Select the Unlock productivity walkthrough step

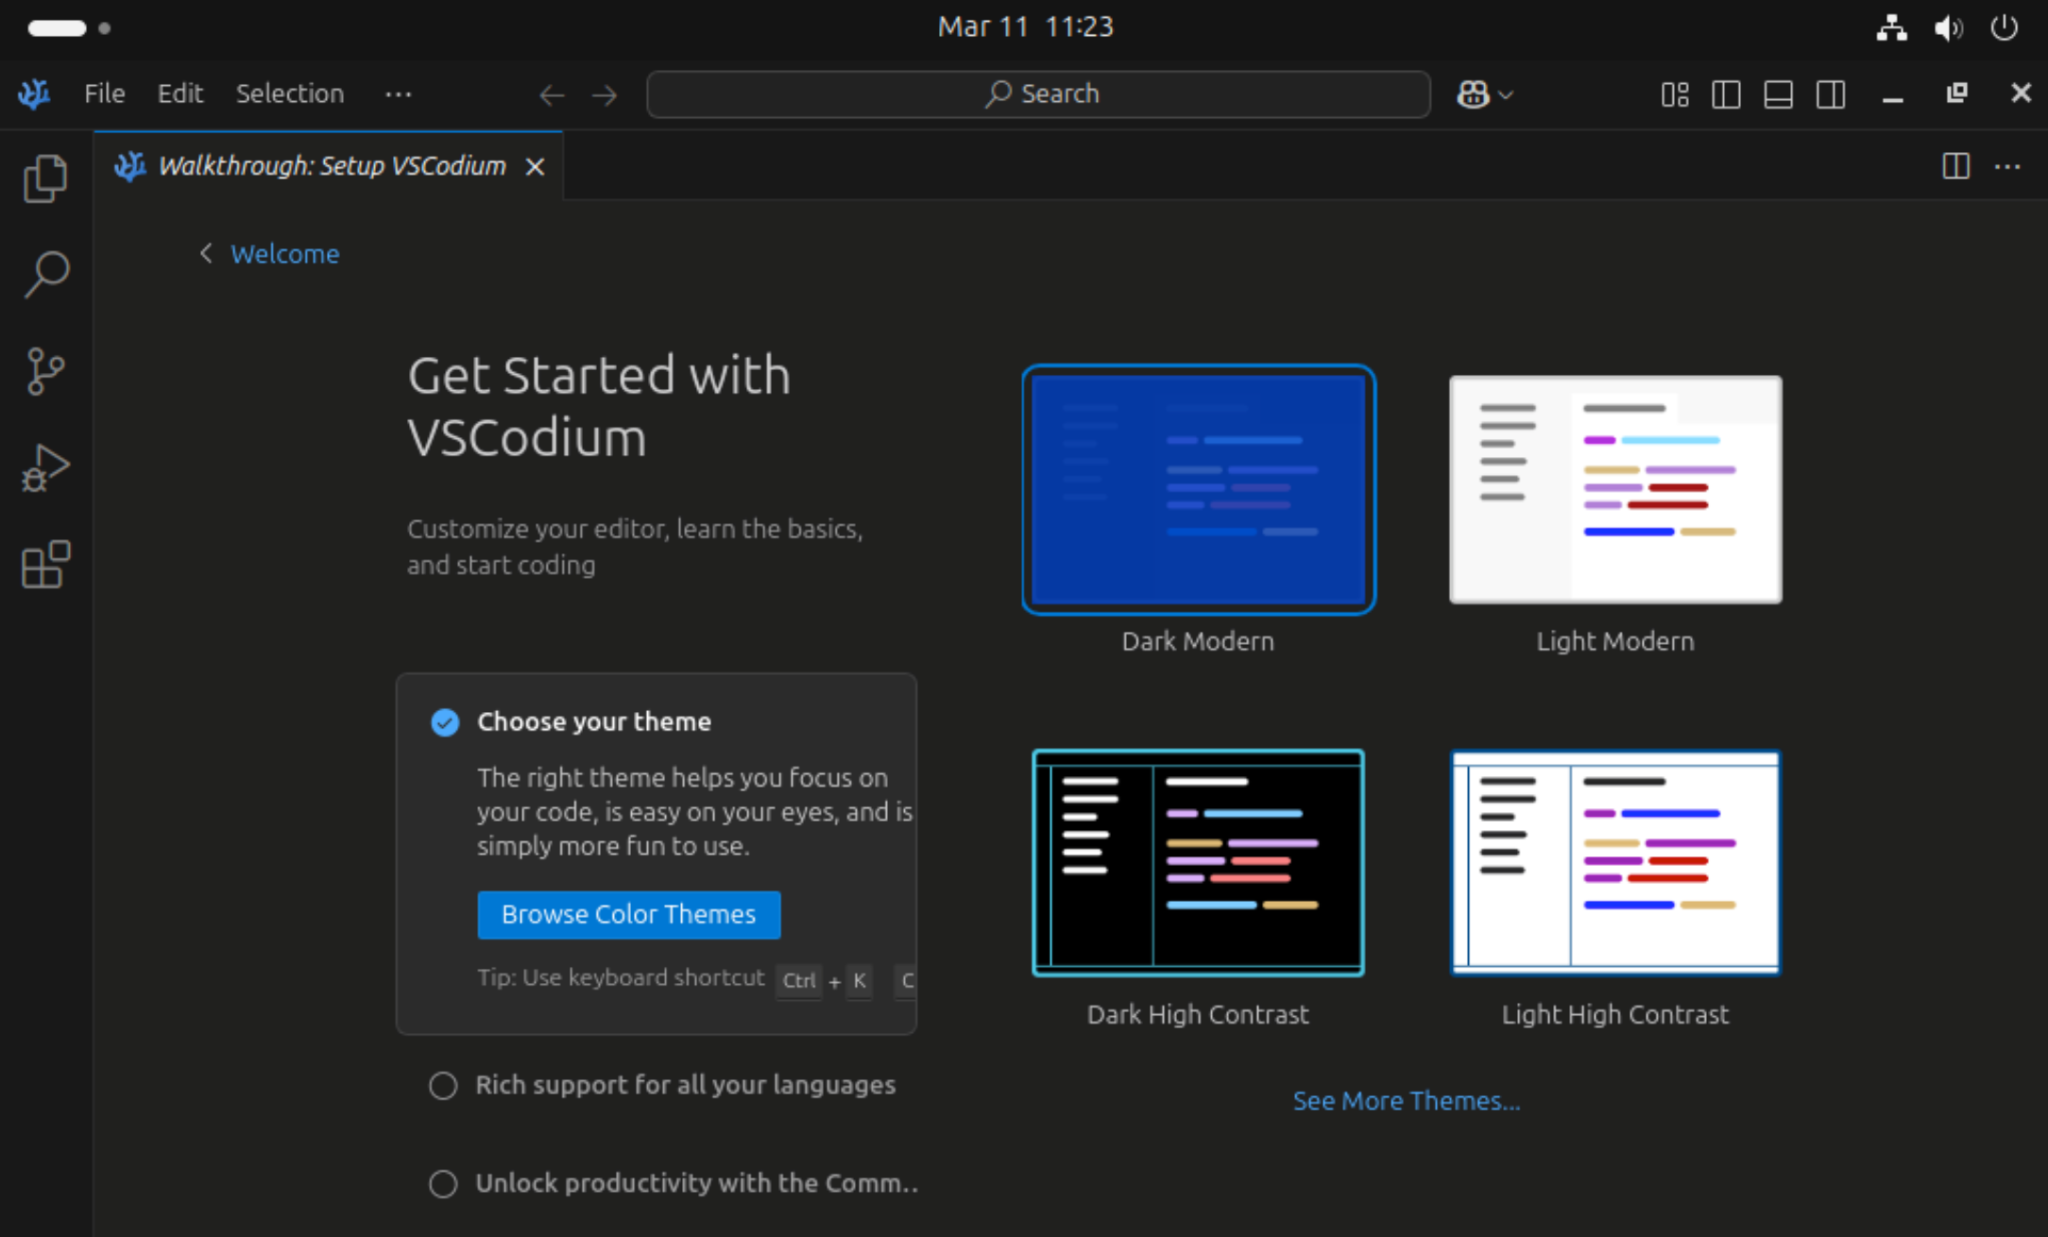coord(695,1183)
